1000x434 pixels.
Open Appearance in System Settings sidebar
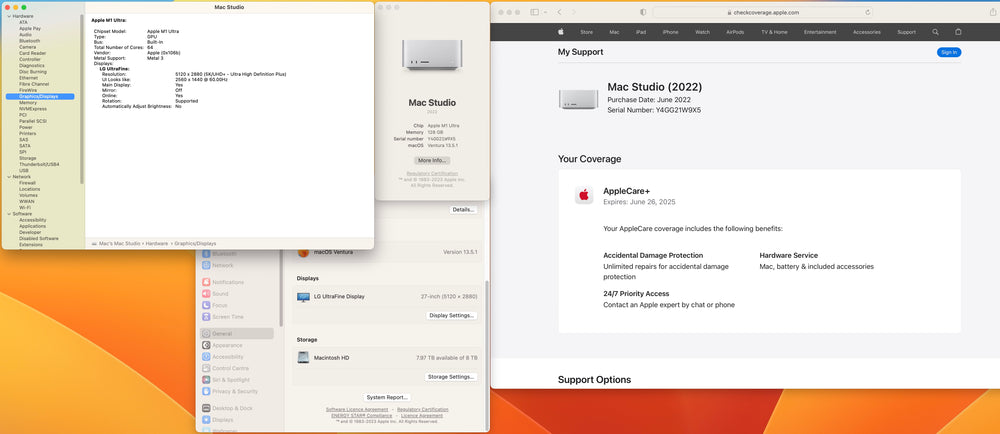click(223, 345)
